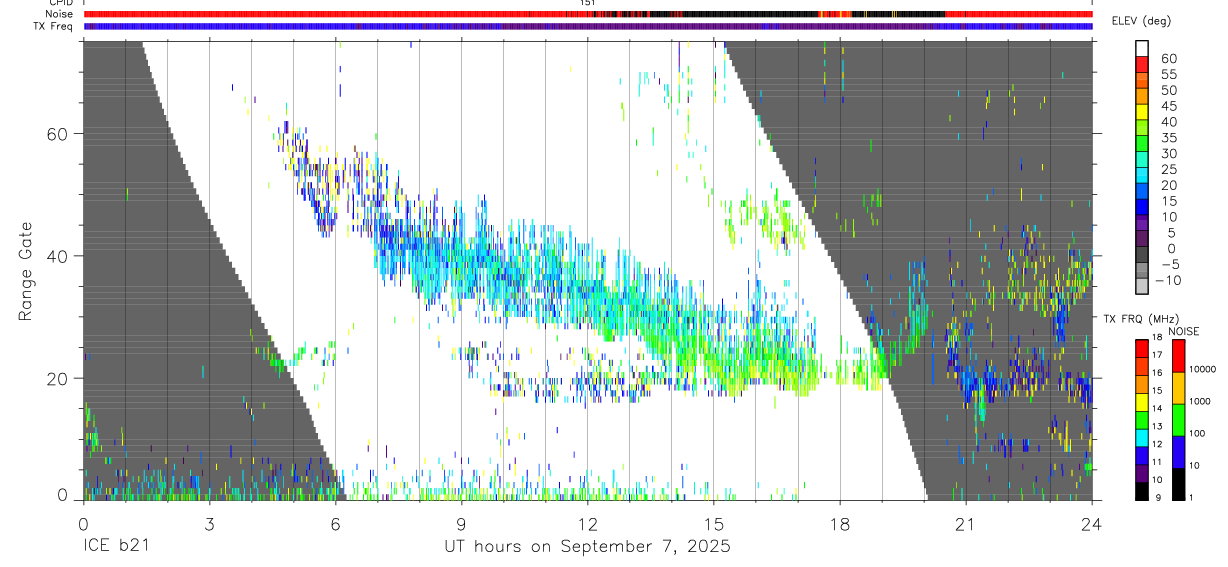The width and height of the screenshot is (1228, 567).
Task: Click the NOISE scale label '10000'
Action: (x=1204, y=369)
